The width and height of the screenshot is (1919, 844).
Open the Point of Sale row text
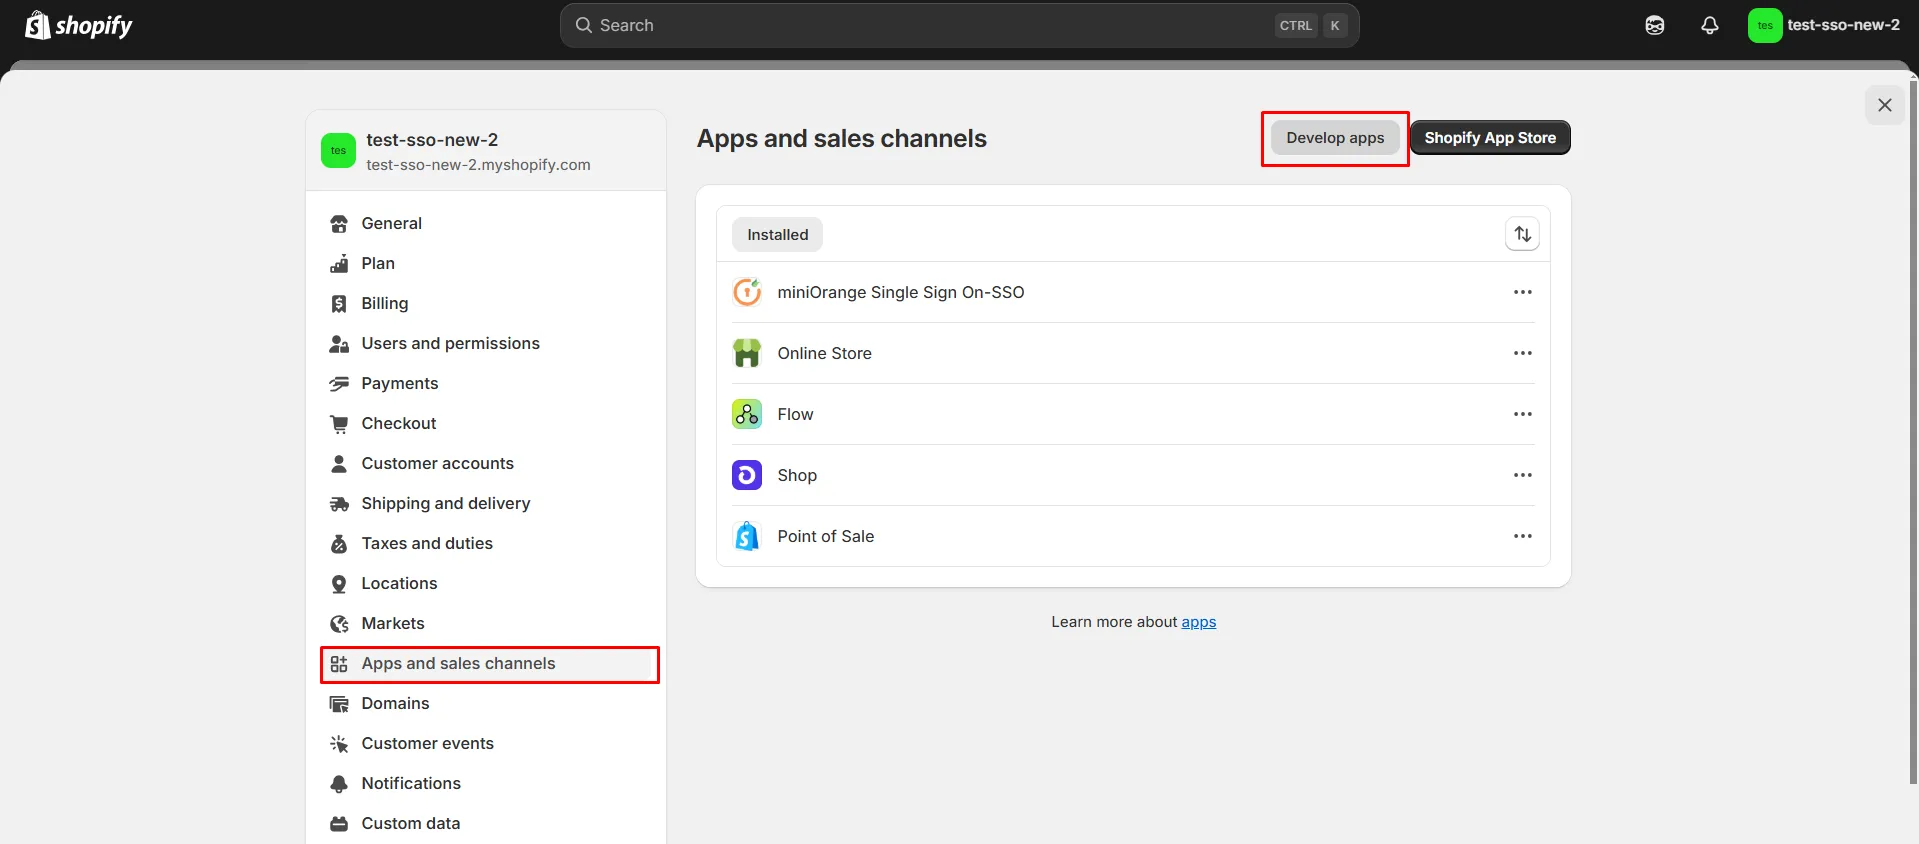825,536
